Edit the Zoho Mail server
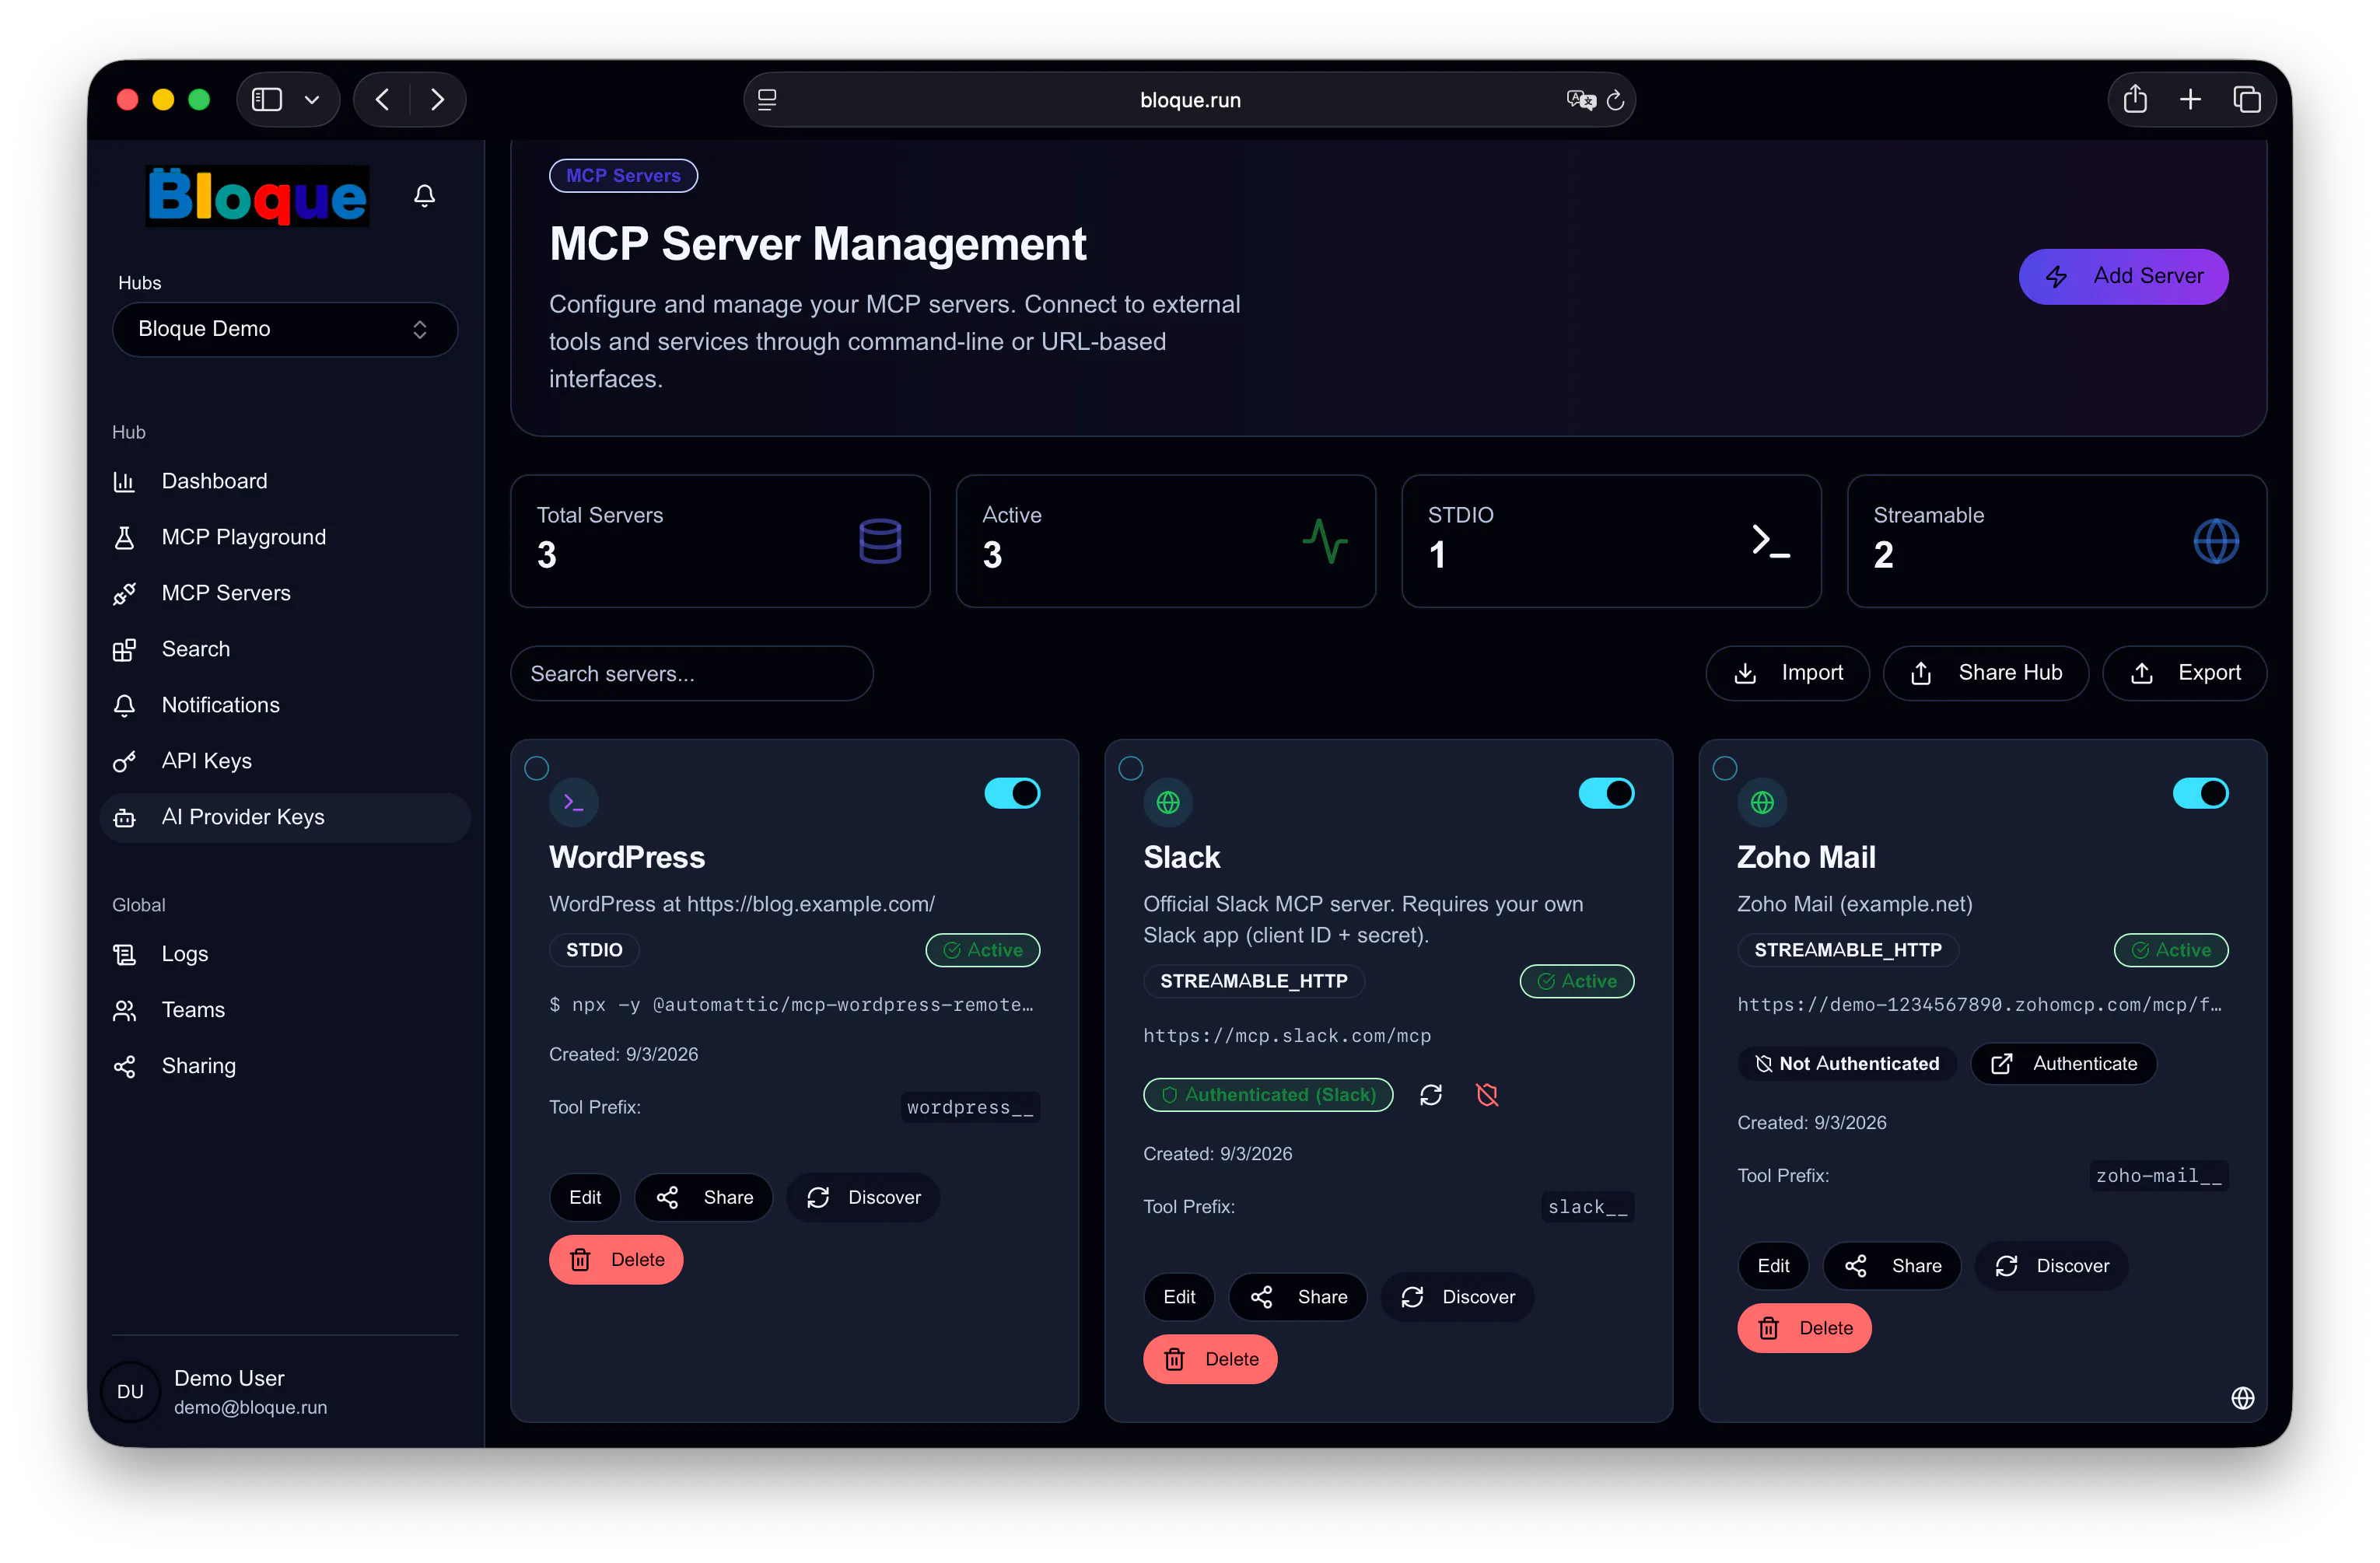 [x=1773, y=1266]
